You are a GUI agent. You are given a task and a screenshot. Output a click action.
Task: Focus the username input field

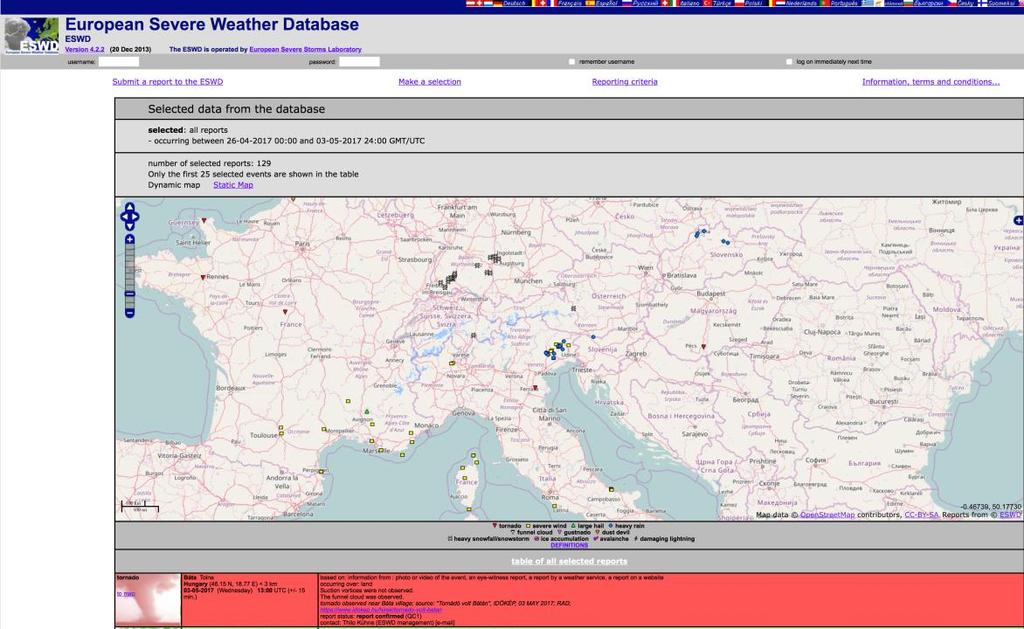click(118, 61)
